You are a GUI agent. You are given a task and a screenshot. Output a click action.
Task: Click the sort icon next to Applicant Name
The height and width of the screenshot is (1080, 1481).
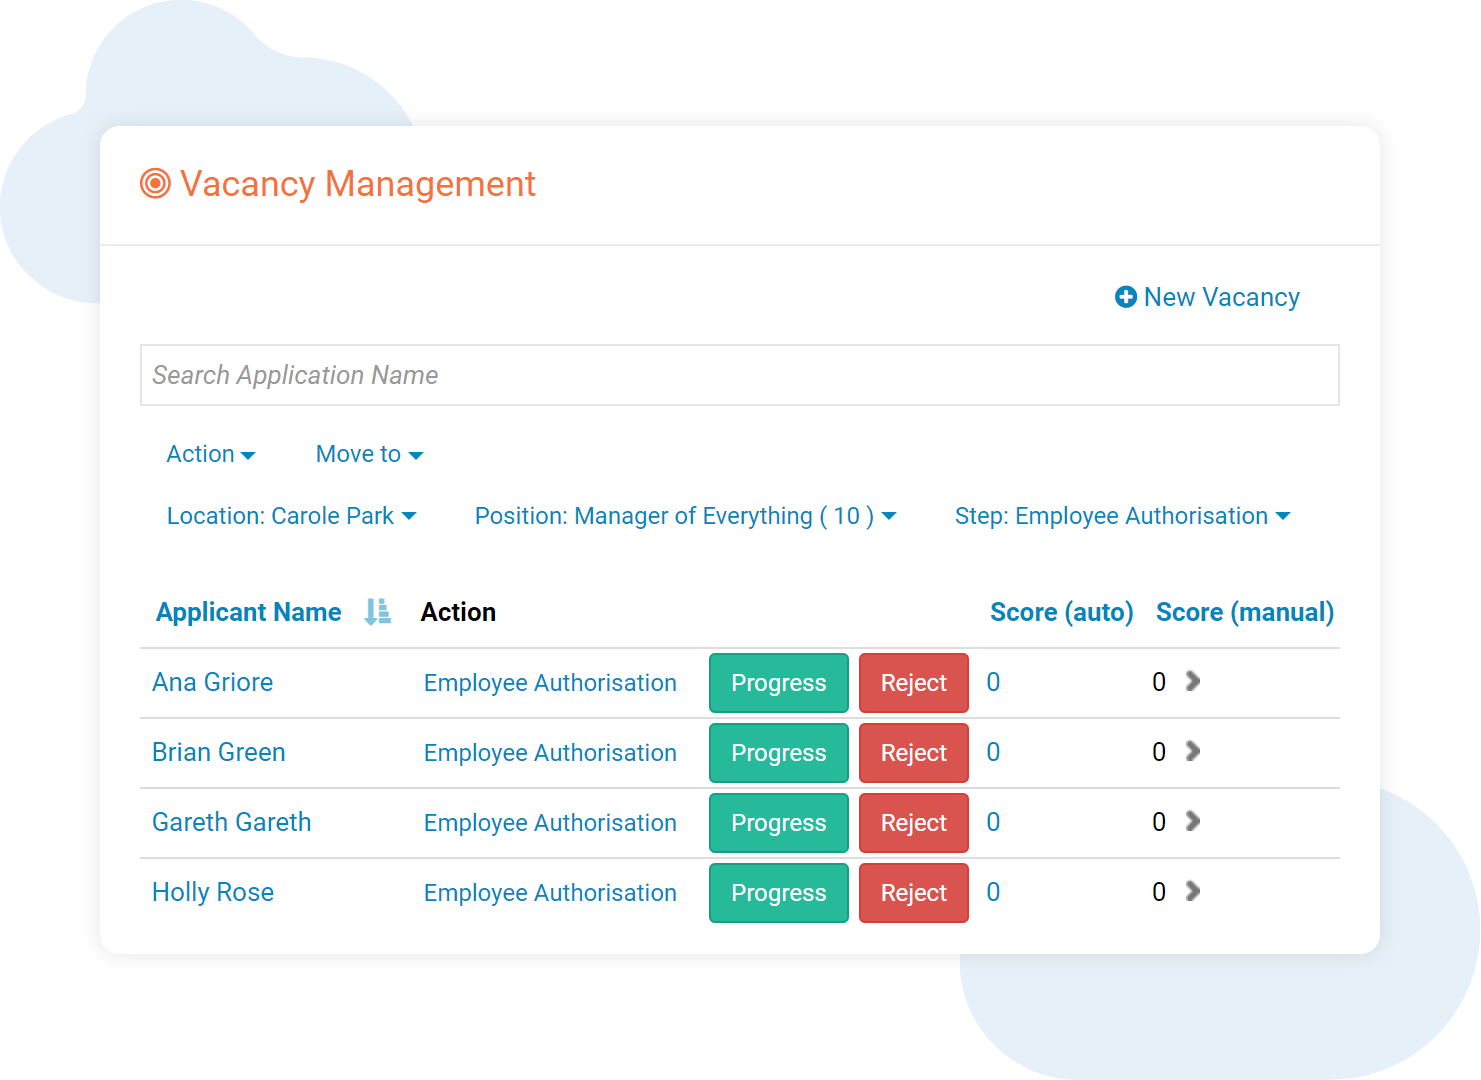(377, 611)
